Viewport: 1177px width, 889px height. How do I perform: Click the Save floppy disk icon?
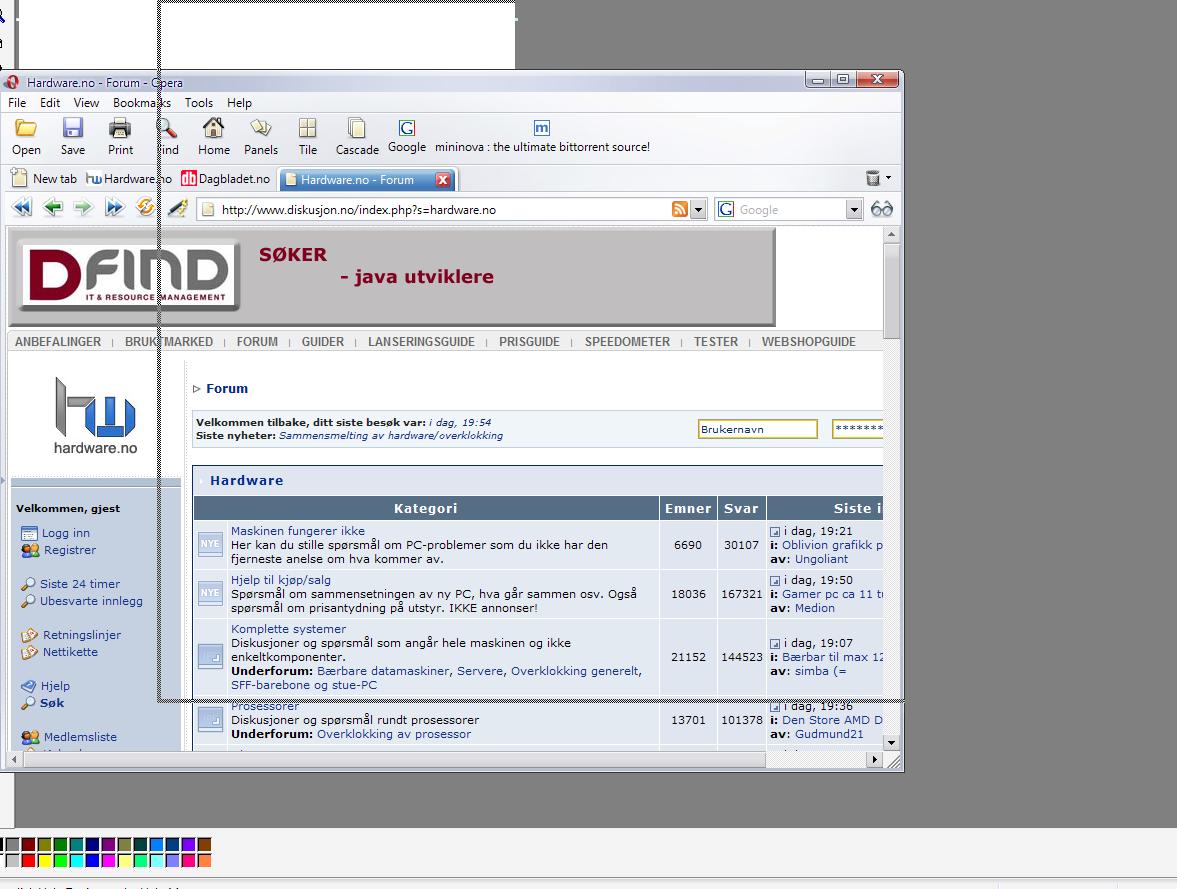point(73,128)
